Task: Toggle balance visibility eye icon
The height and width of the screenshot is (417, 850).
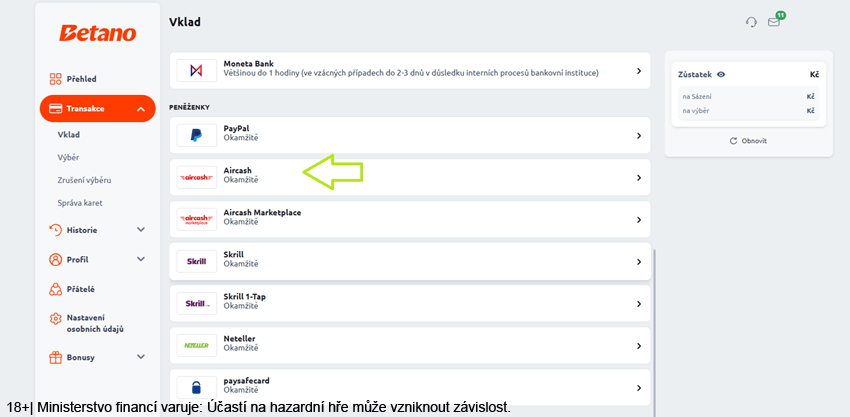Action: tap(720, 75)
